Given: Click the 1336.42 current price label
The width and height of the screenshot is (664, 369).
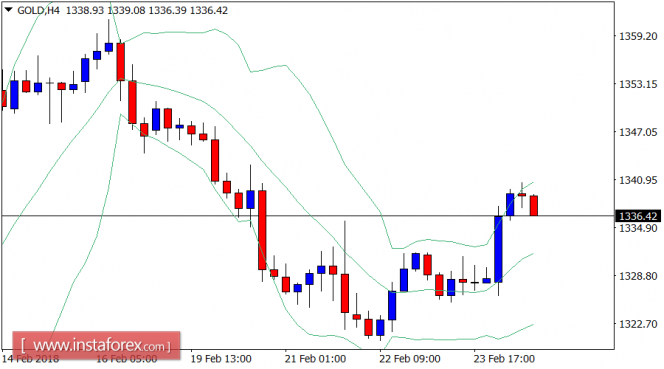Looking at the screenshot, I should tap(638, 216).
